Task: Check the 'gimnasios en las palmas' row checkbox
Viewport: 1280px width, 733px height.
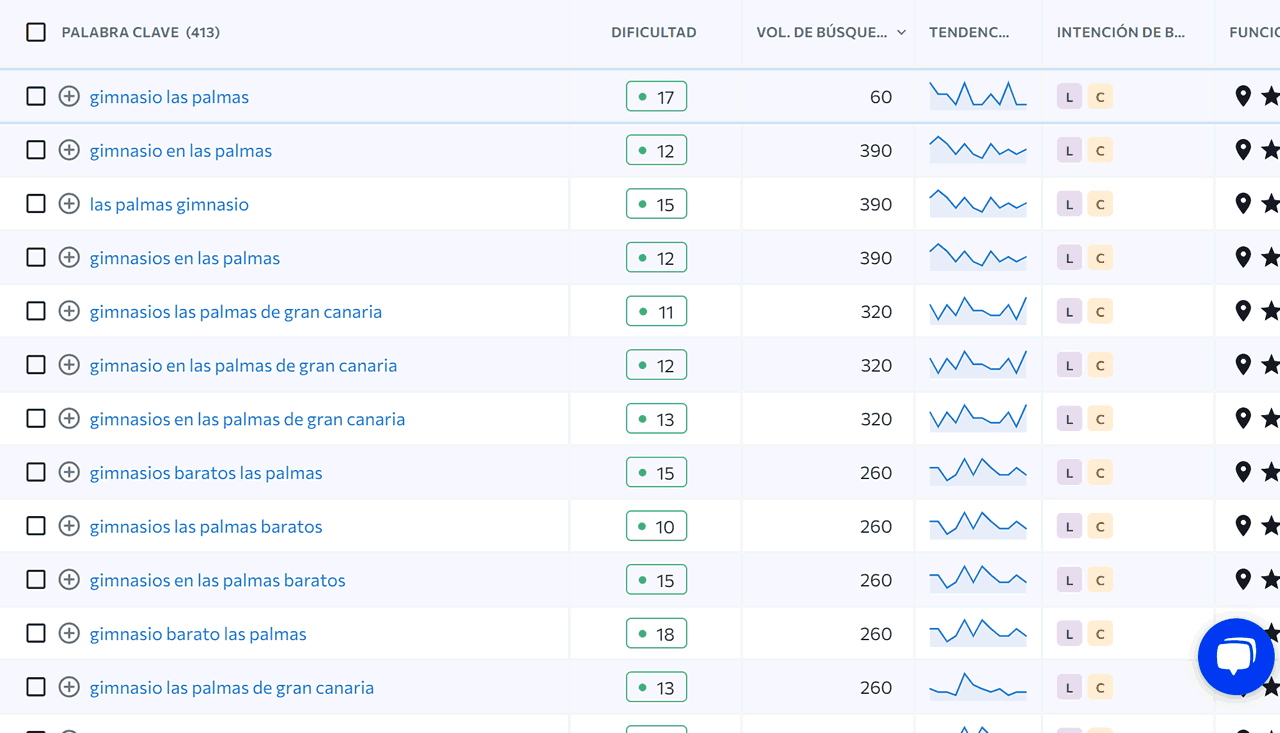Action: pyautogui.click(x=36, y=257)
